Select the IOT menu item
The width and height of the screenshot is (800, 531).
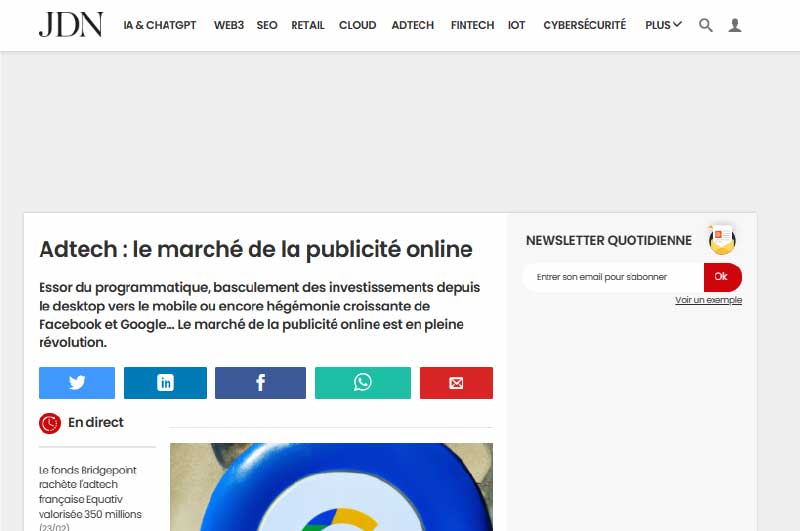click(516, 25)
